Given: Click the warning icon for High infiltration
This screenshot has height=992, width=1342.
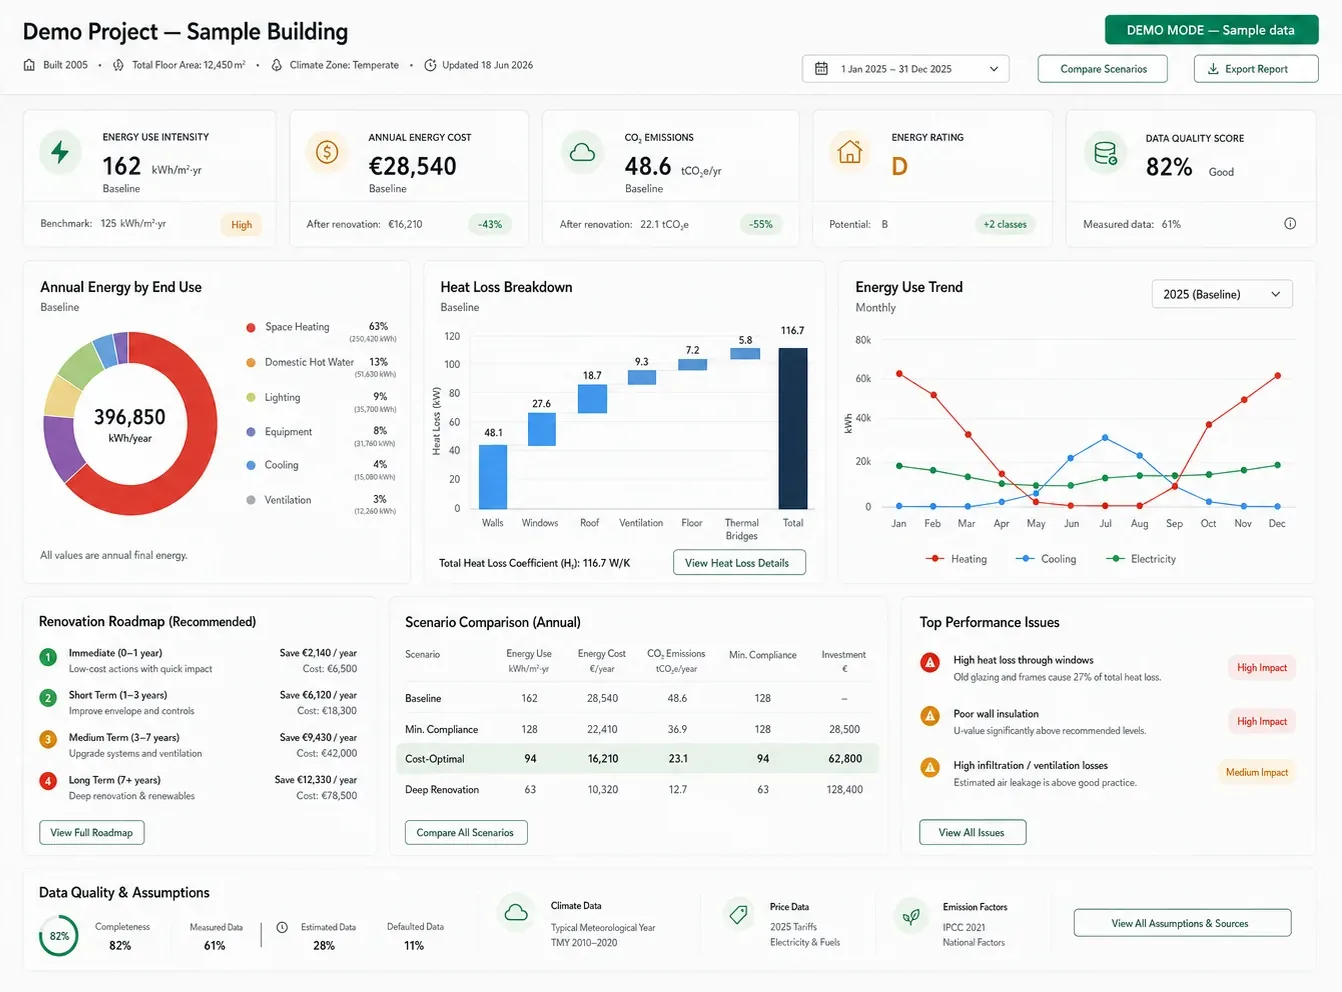Looking at the screenshot, I should point(930,767).
